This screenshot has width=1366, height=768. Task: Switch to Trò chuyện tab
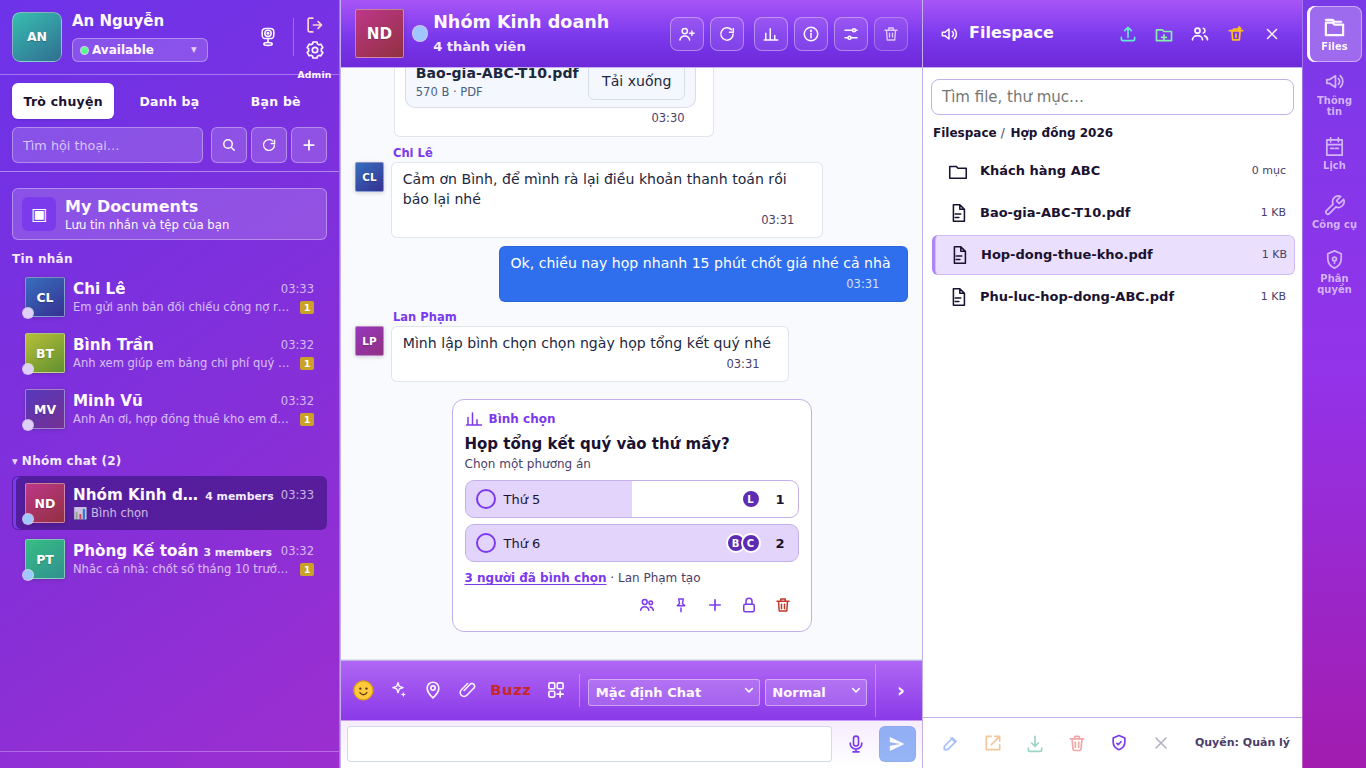[x=63, y=101]
